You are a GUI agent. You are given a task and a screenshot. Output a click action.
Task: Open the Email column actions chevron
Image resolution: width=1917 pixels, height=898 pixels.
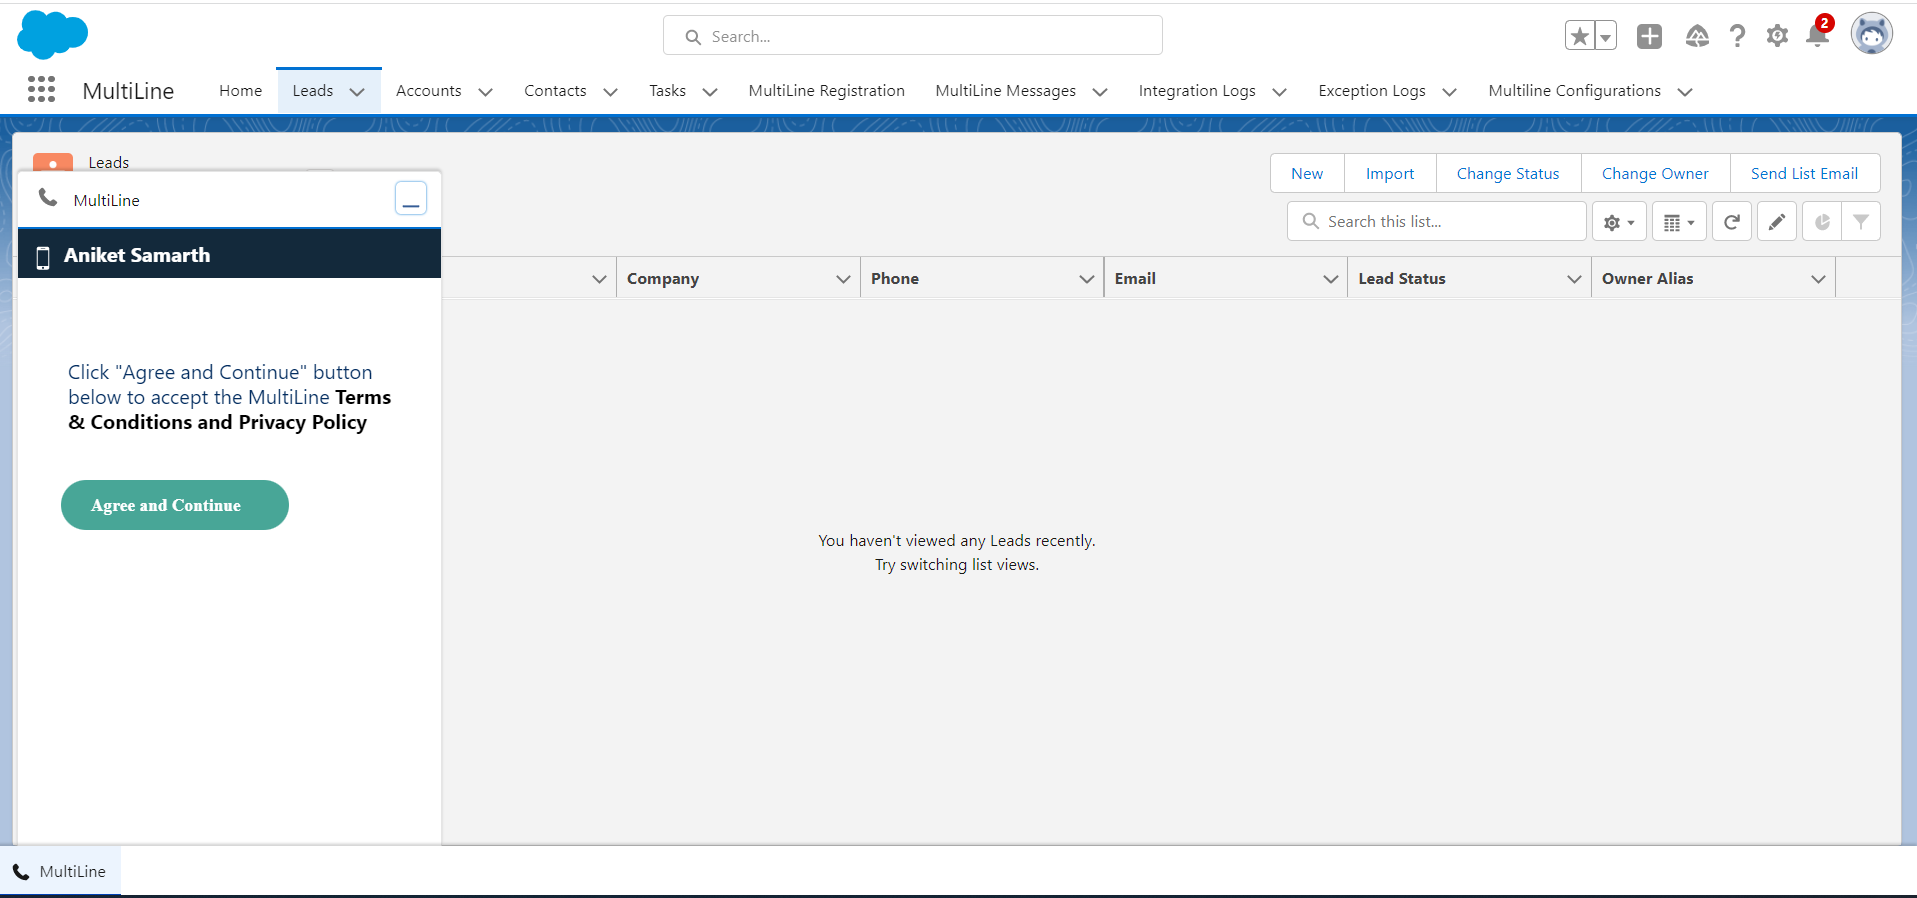(1331, 279)
